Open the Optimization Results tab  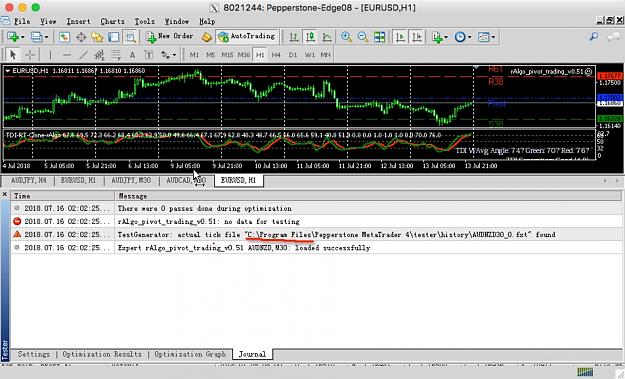[102, 354]
